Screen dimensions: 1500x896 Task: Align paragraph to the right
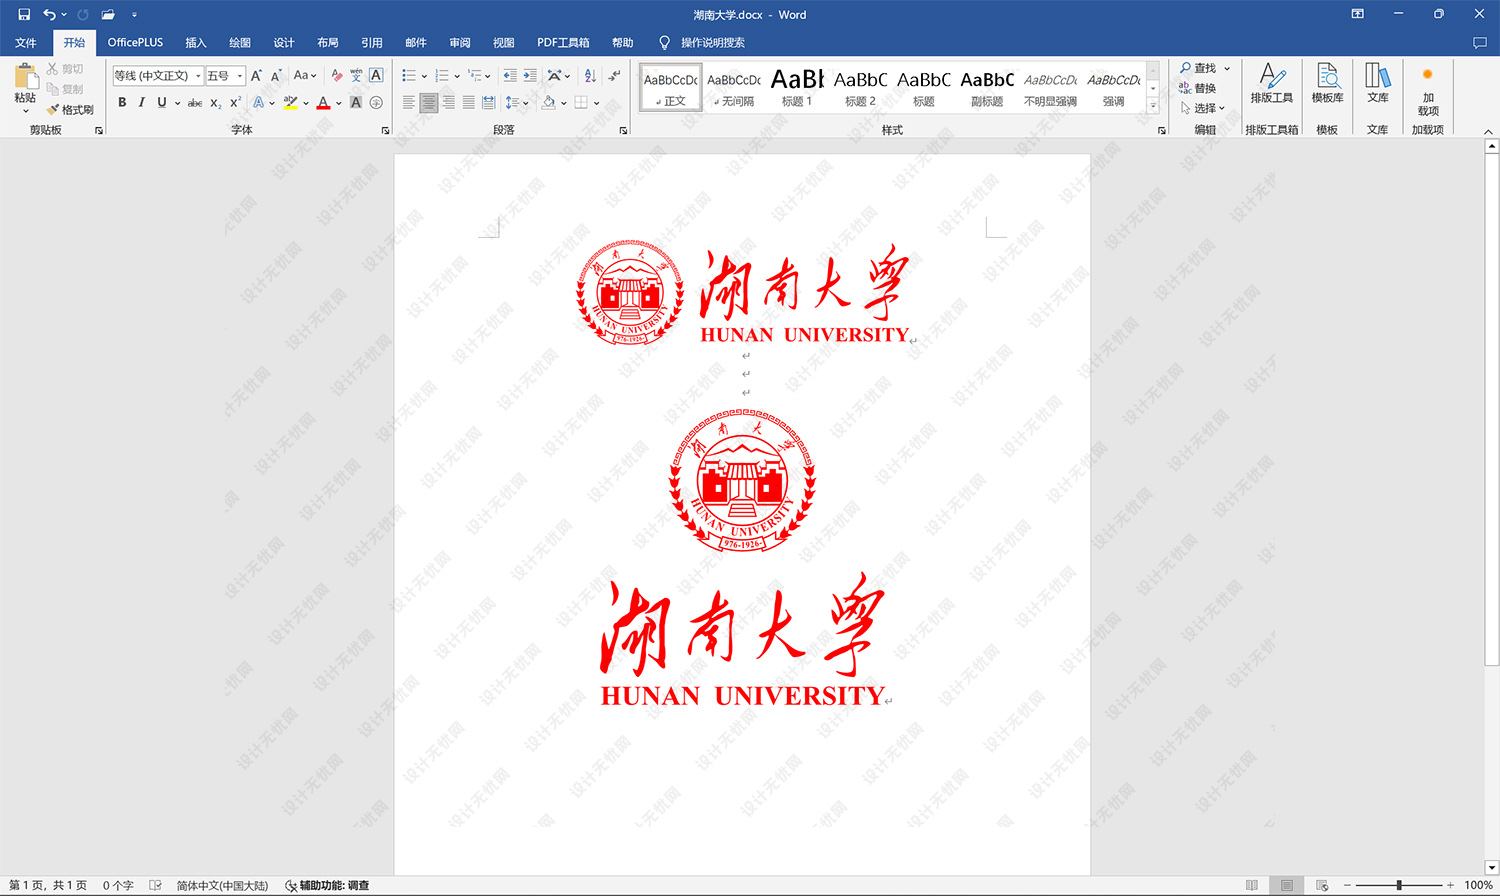click(x=448, y=103)
